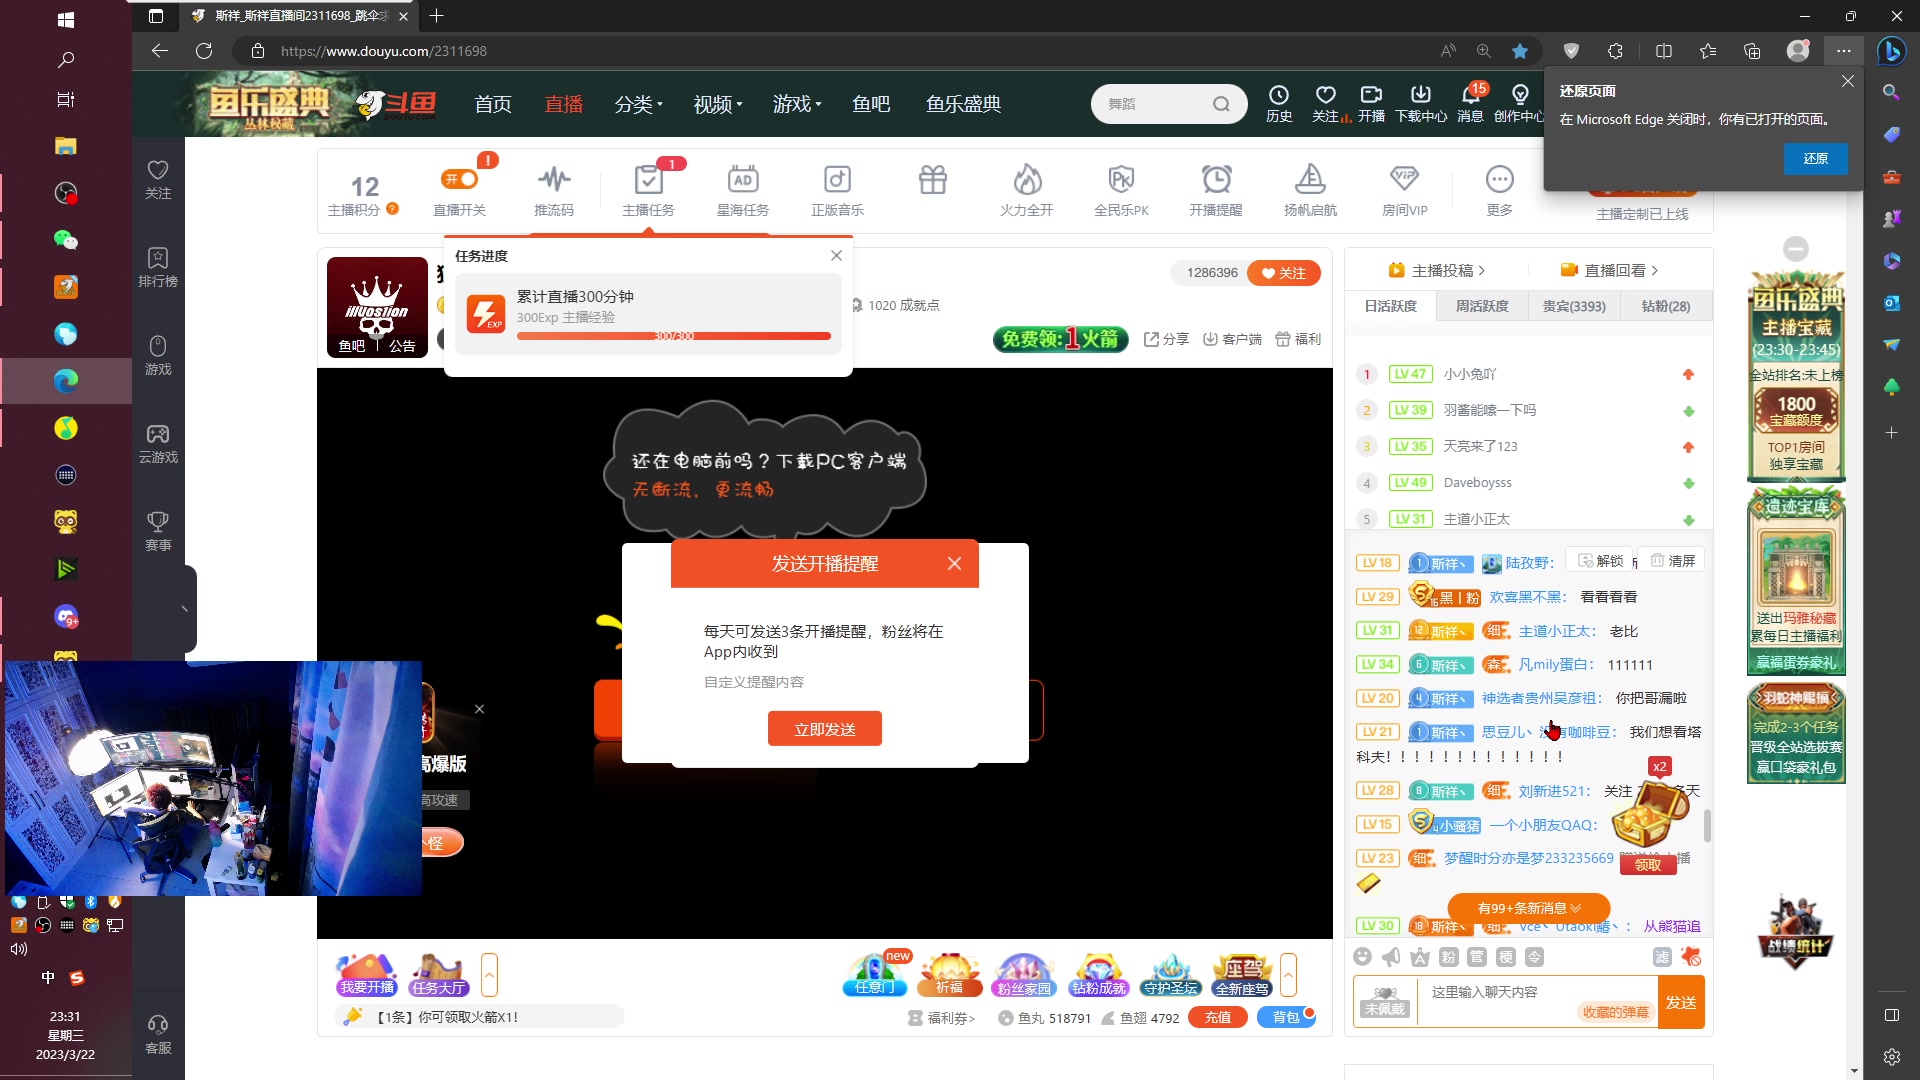This screenshot has height=1080, width=1920.
Task: Launch 全民乐PK from the feature bar
Action: point(1121,188)
